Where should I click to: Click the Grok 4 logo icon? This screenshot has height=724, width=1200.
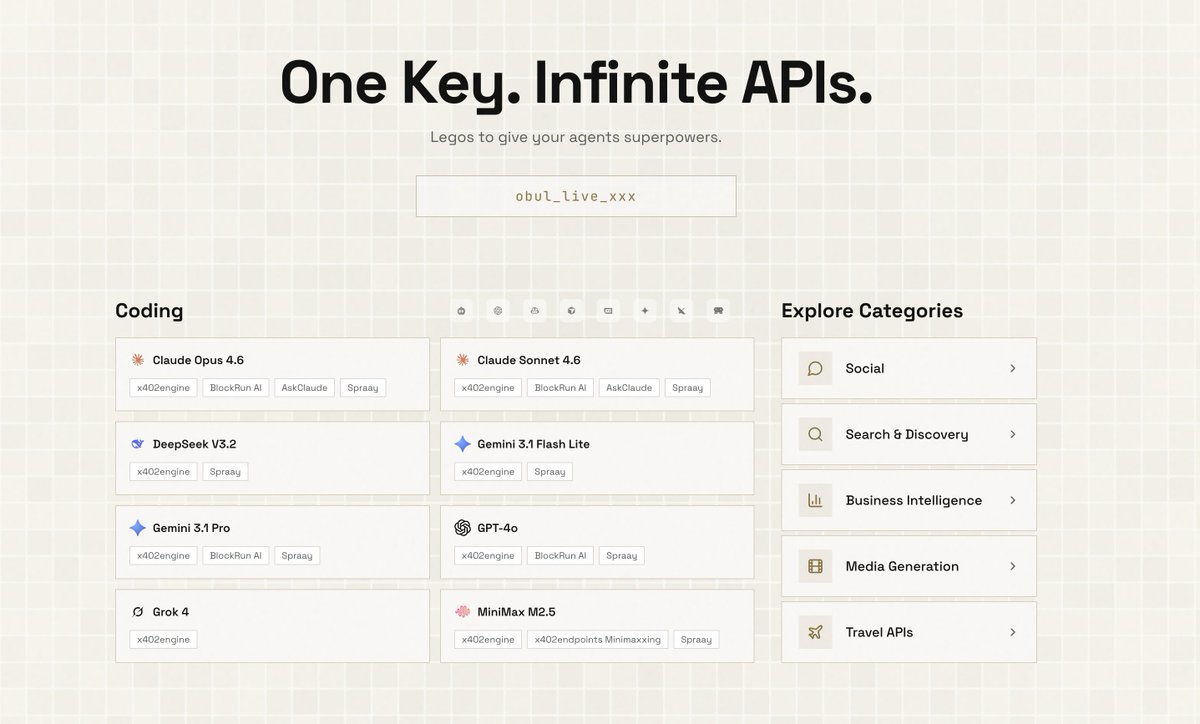[x=138, y=612]
